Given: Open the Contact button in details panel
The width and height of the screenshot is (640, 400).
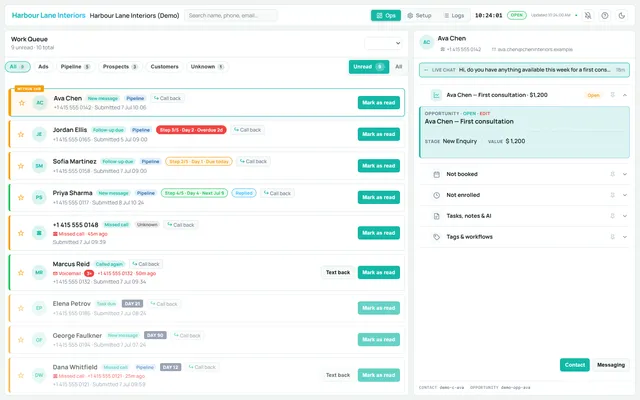Looking at the screenshot, I should click(x=575, y=365).
